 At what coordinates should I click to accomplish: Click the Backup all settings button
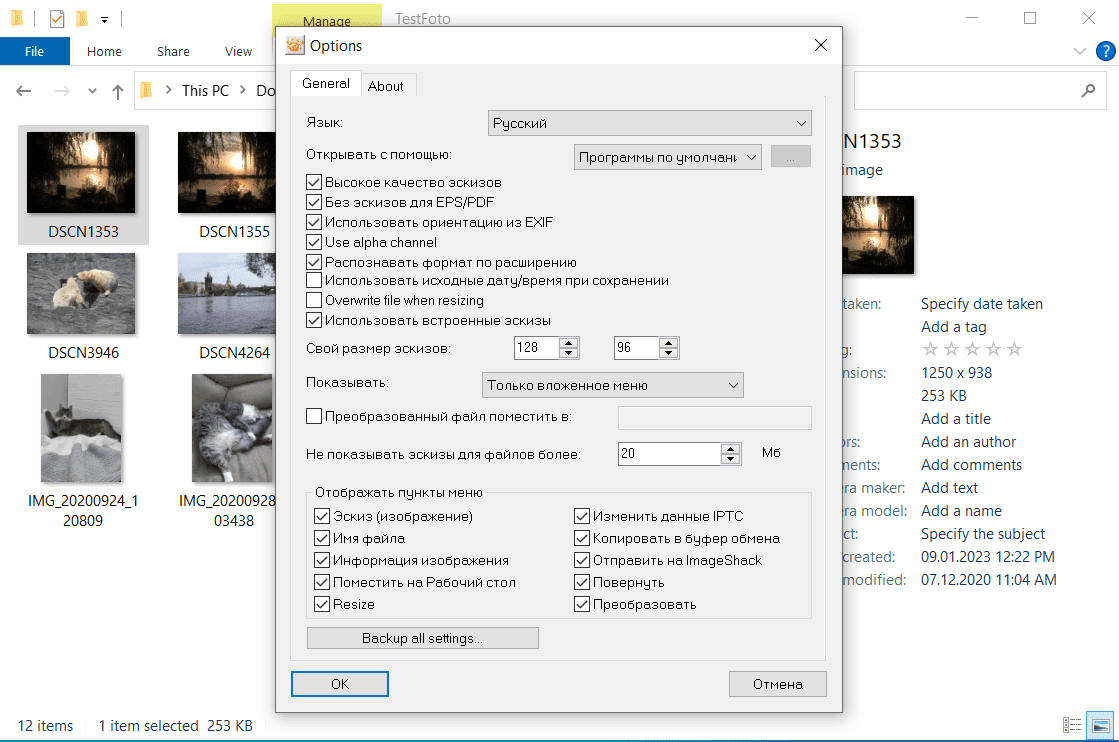[x=422, y=637]
